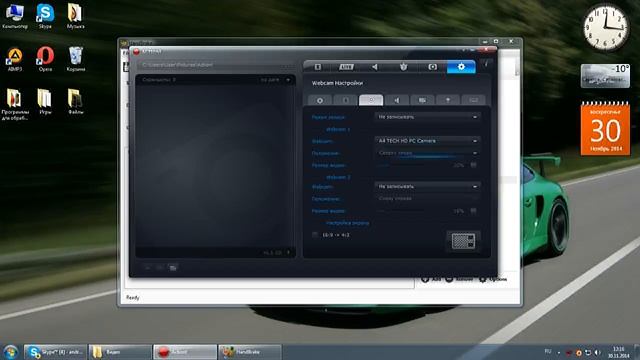Click the free disk space arrow under the list
640x360 pixels.
tap(288, 253)
